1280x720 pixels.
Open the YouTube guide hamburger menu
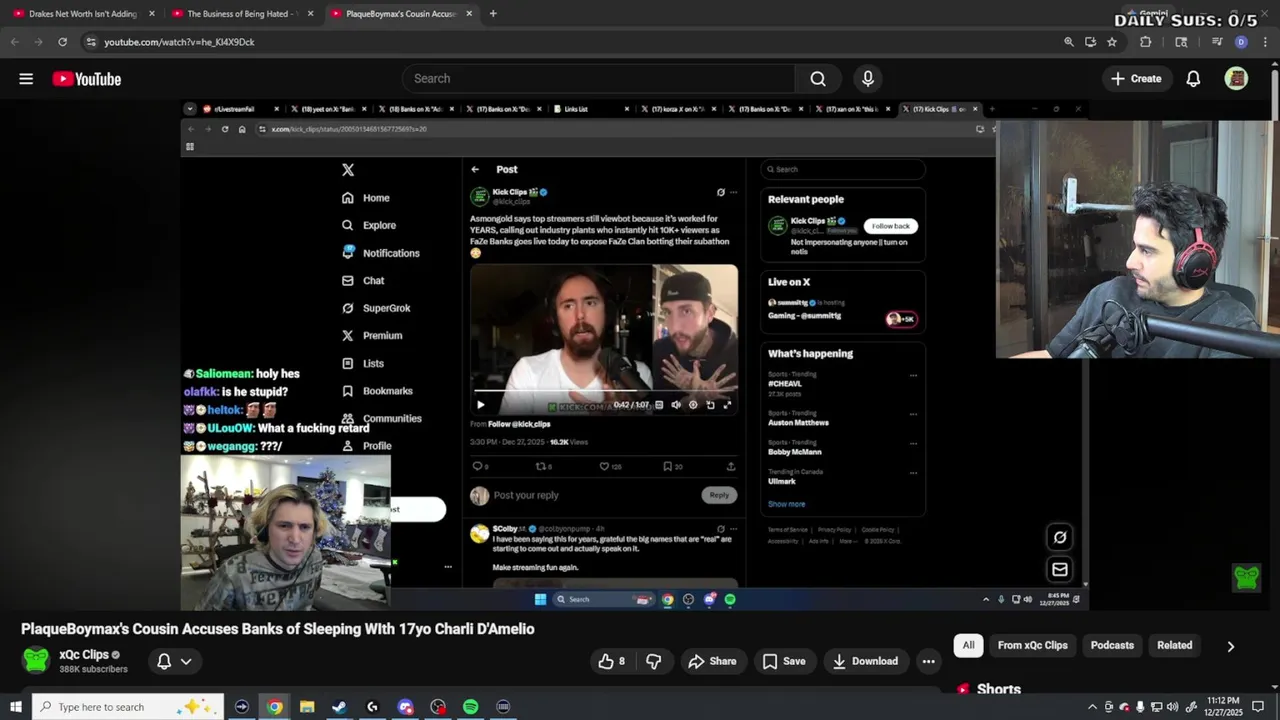coord(26,79)
